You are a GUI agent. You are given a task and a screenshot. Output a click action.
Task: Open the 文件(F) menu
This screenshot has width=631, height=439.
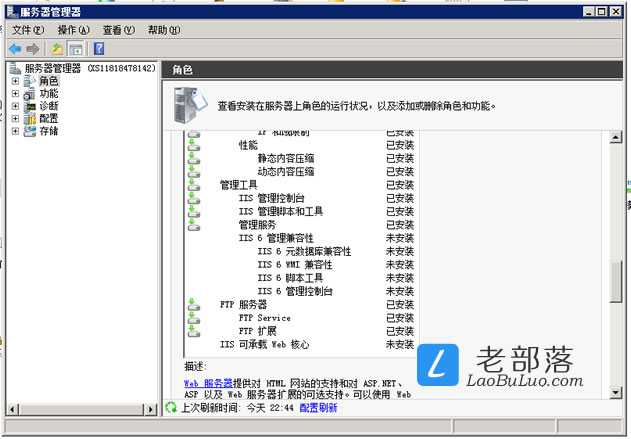tap(28, 30)
